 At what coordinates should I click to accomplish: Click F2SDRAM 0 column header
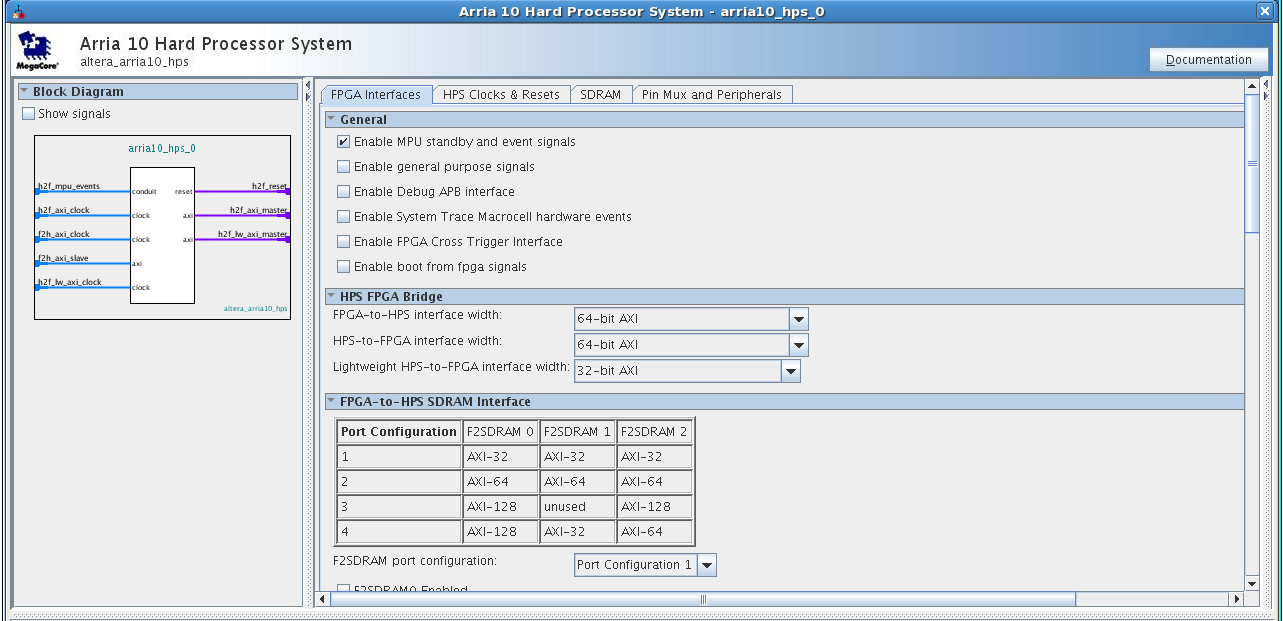[500, 432]
